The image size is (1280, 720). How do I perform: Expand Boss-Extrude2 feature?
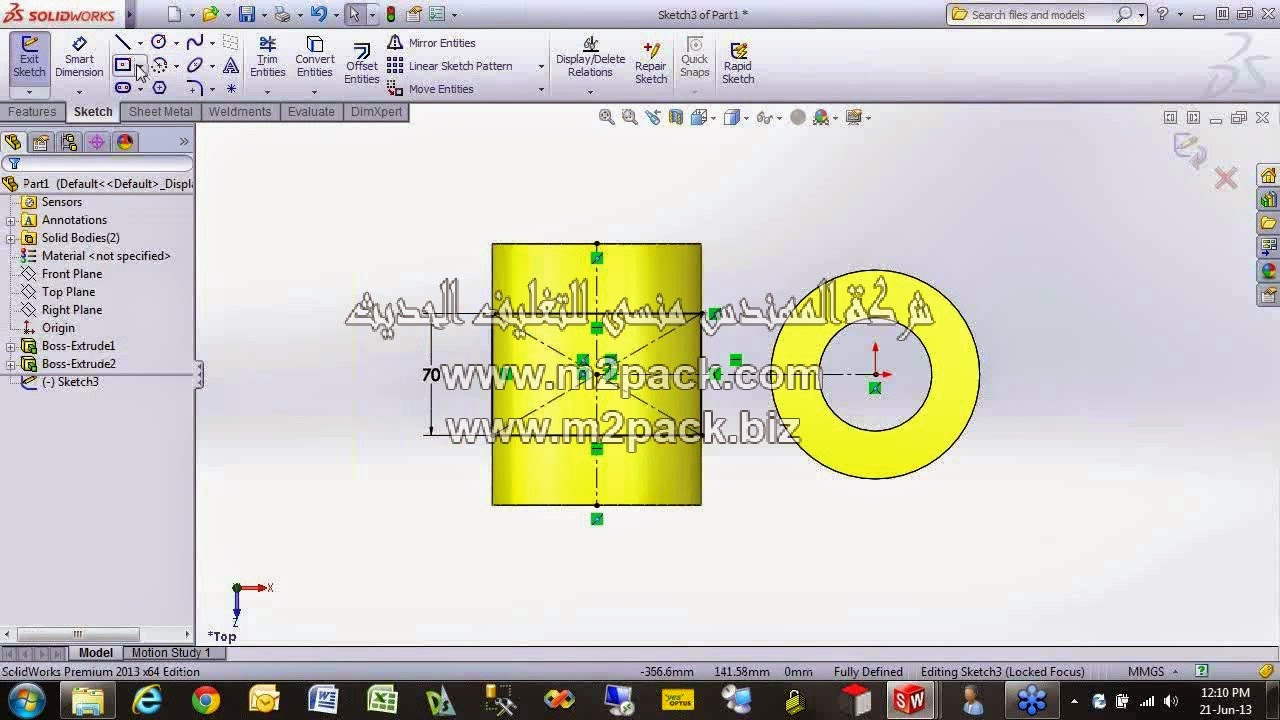click(11, 364)
